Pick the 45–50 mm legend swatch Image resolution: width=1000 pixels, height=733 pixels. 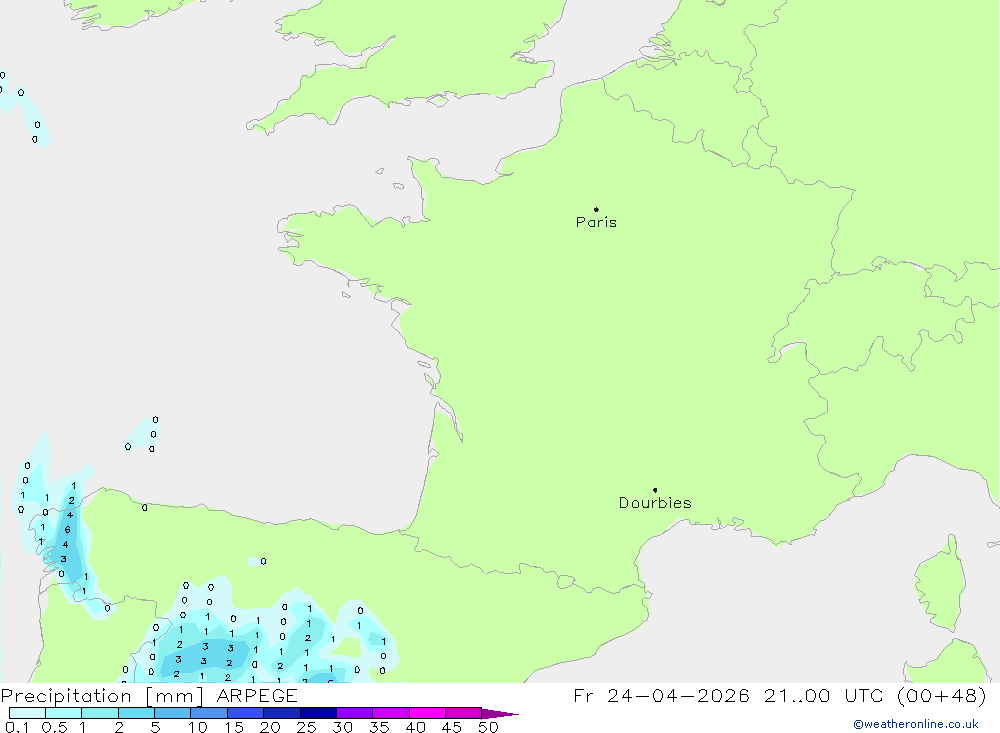pos(464,713)
